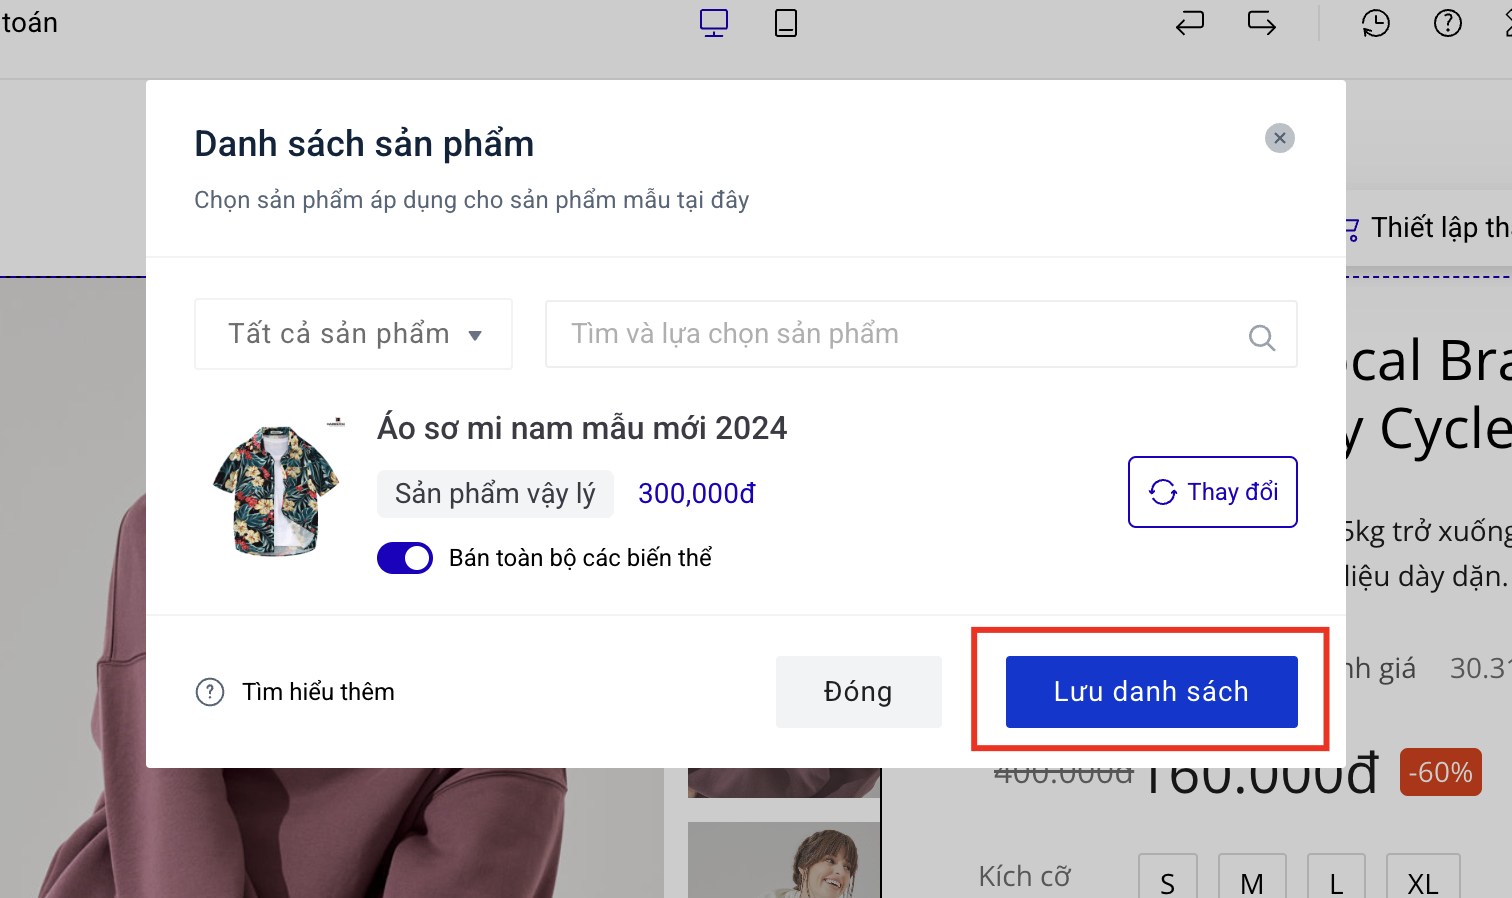
Task: Click the undo arrow icon
Action: tap(1190, 23)
